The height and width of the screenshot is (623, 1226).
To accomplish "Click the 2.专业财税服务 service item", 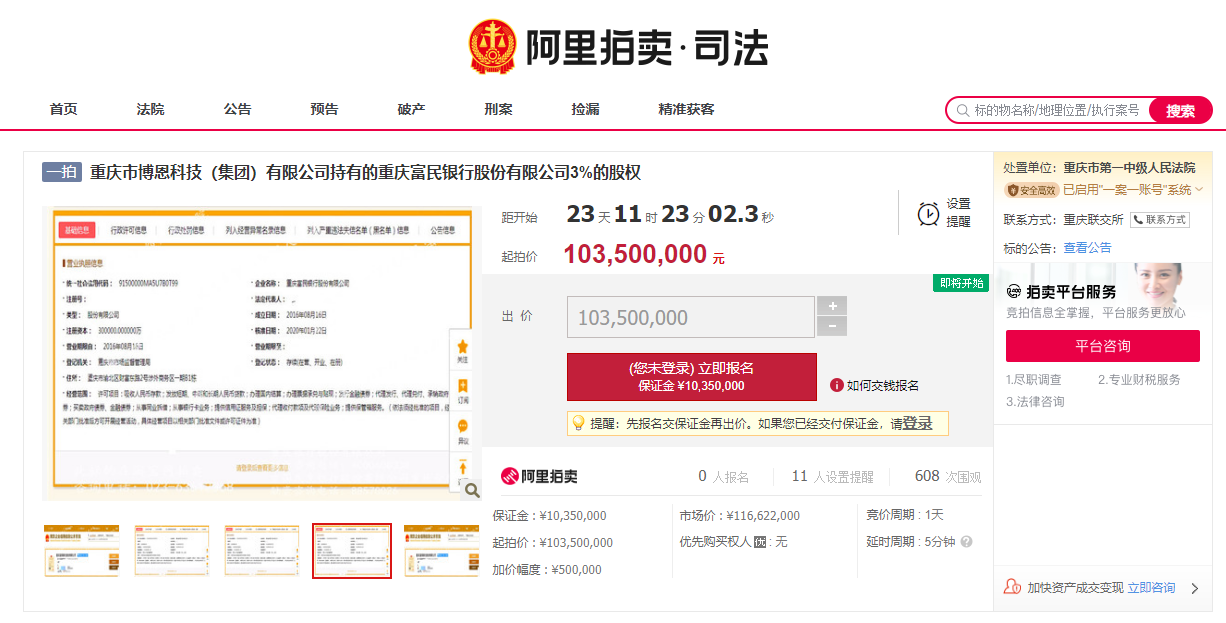I will tap(1139, 380).
